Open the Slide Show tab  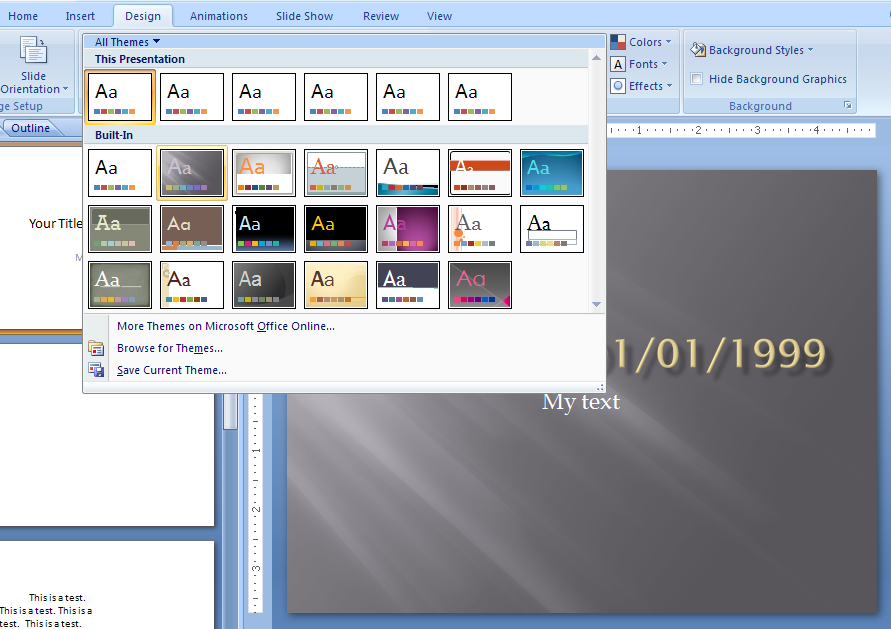click(x=305, y=16)
